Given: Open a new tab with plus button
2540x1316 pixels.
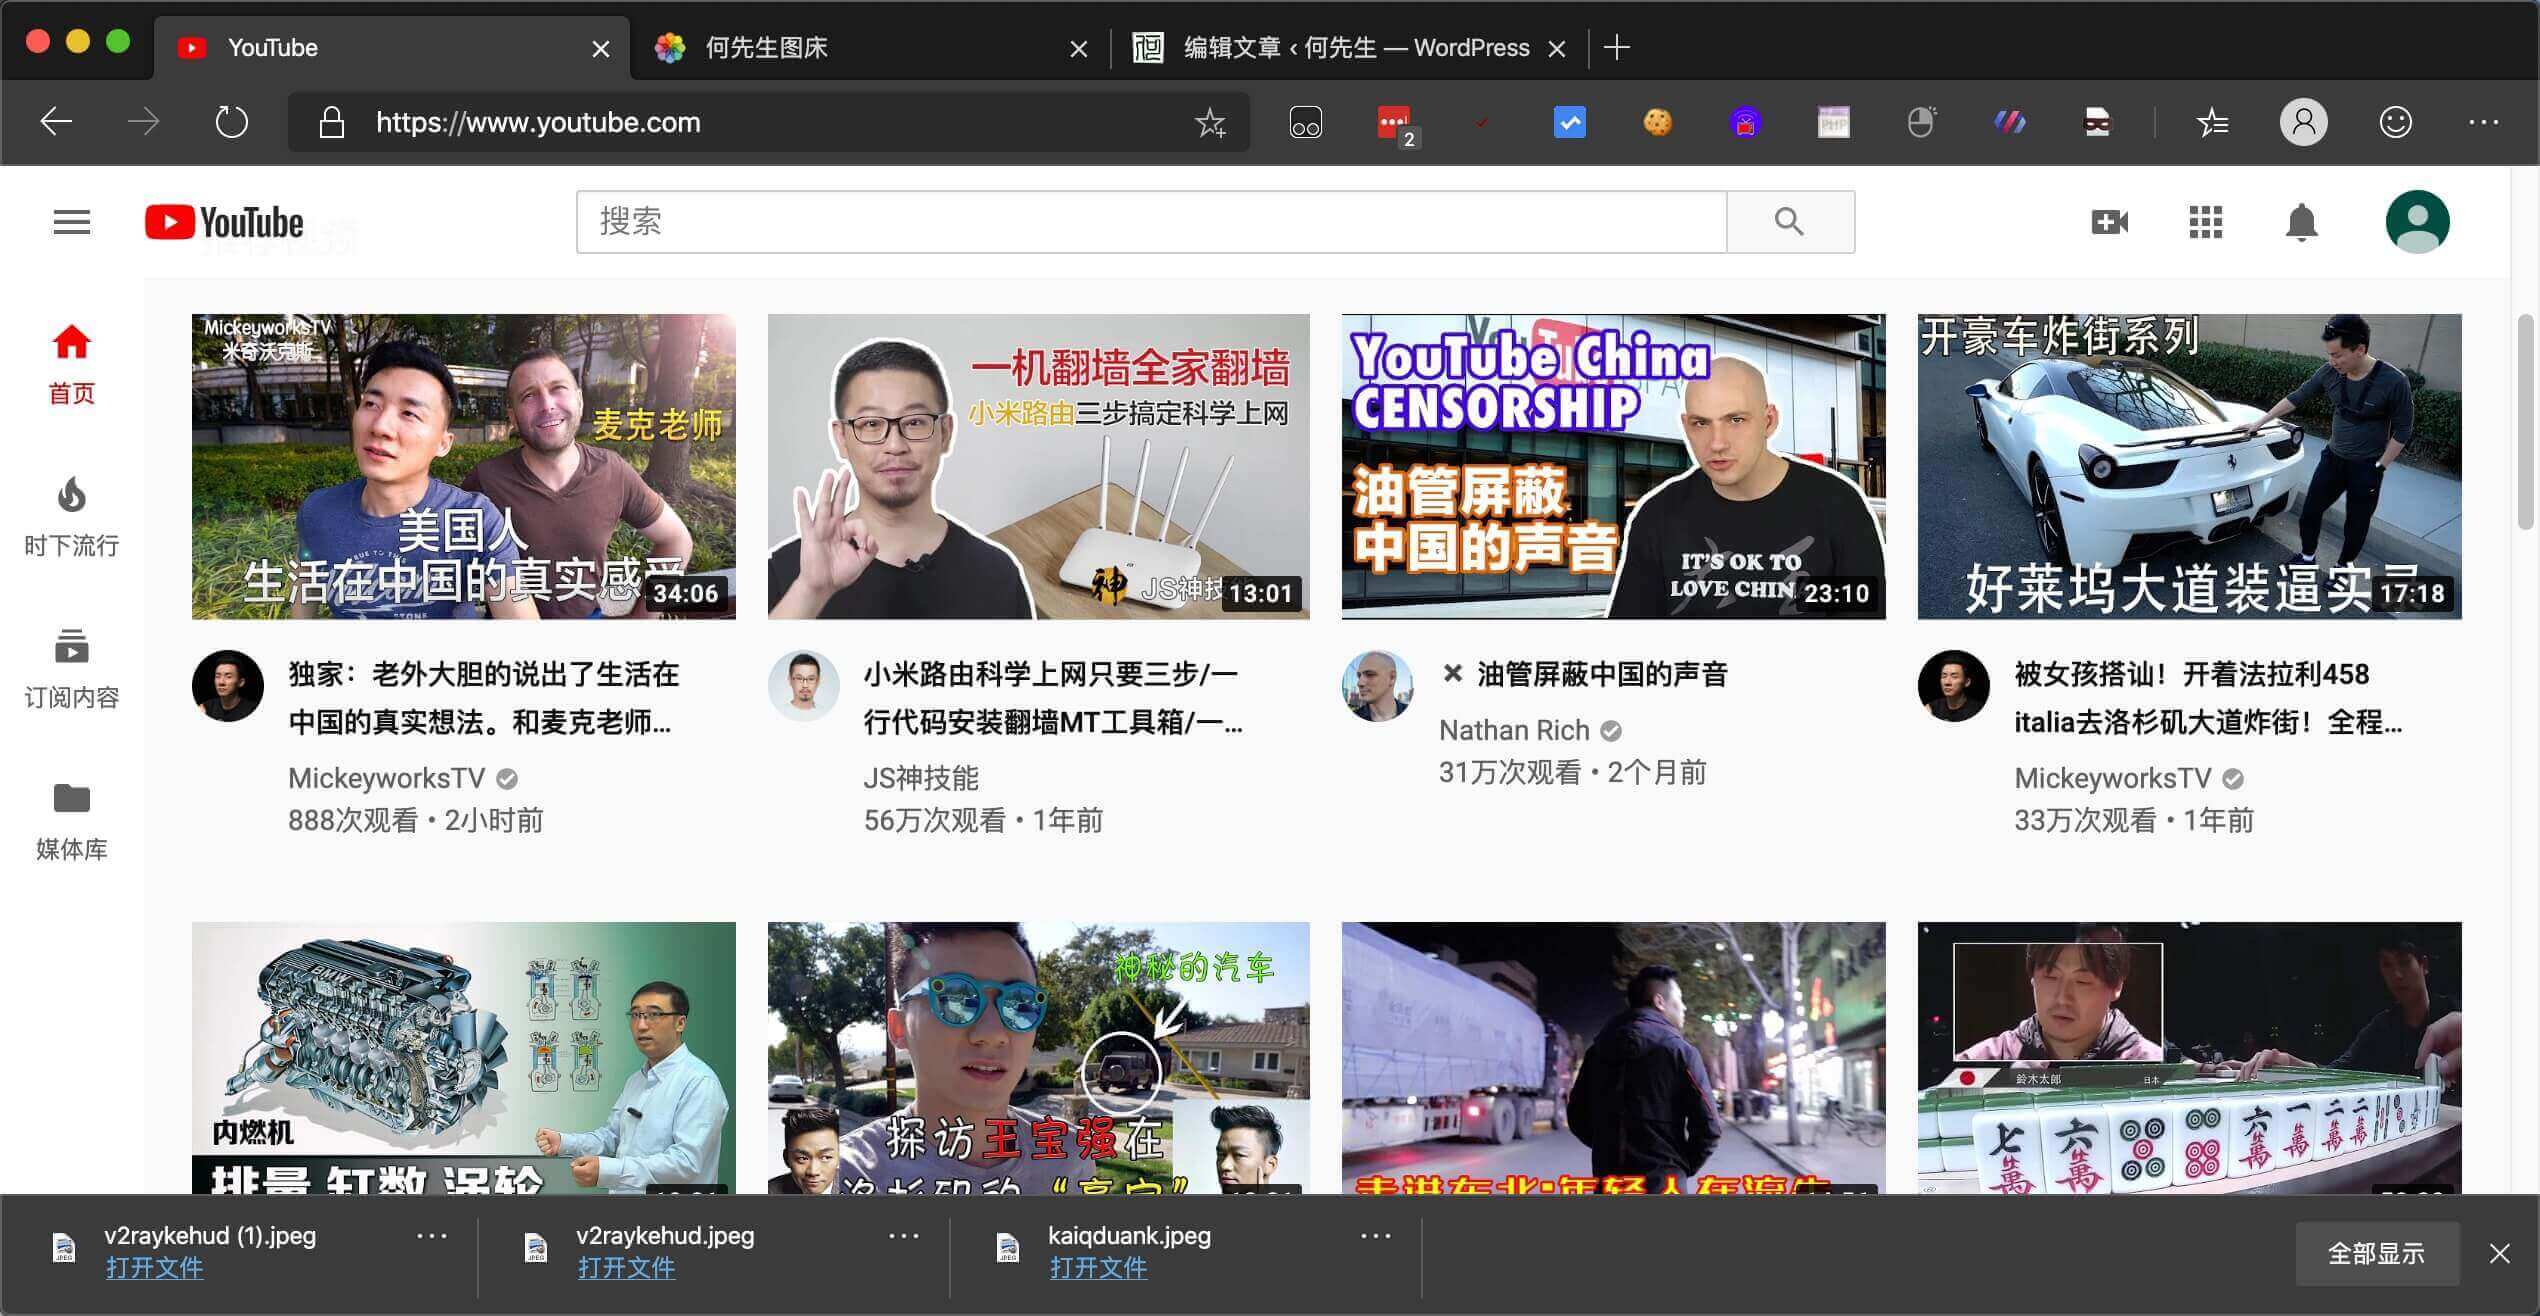Looking at the screenshot, I should [x=1617, y=47].
